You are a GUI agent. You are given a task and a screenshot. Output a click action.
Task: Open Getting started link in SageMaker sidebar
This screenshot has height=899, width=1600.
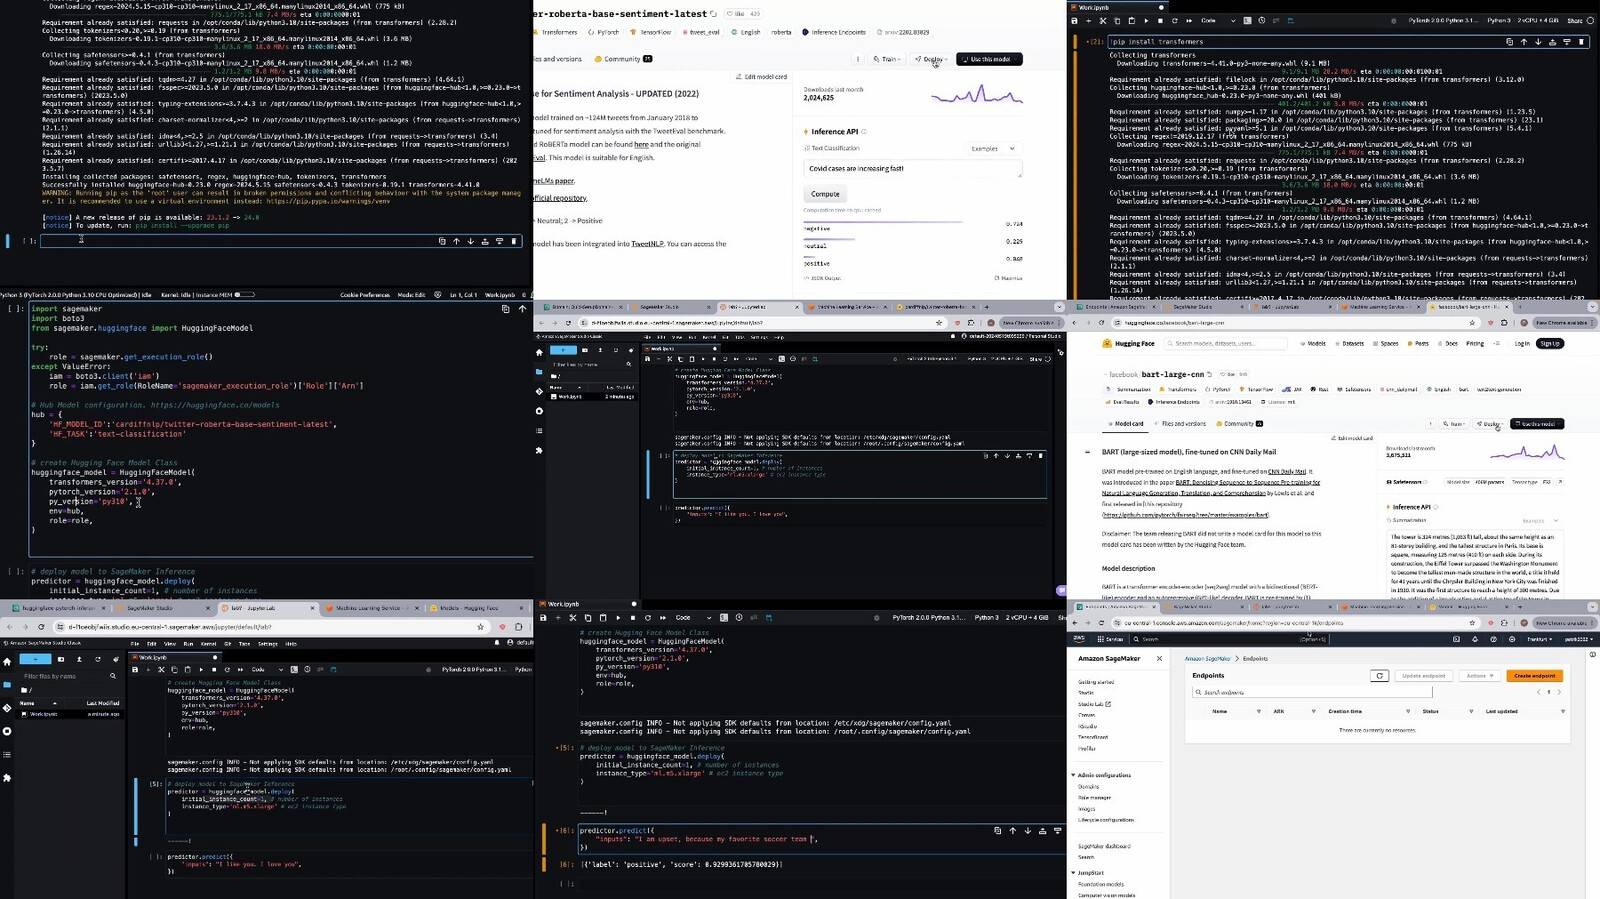[1096, 682]
